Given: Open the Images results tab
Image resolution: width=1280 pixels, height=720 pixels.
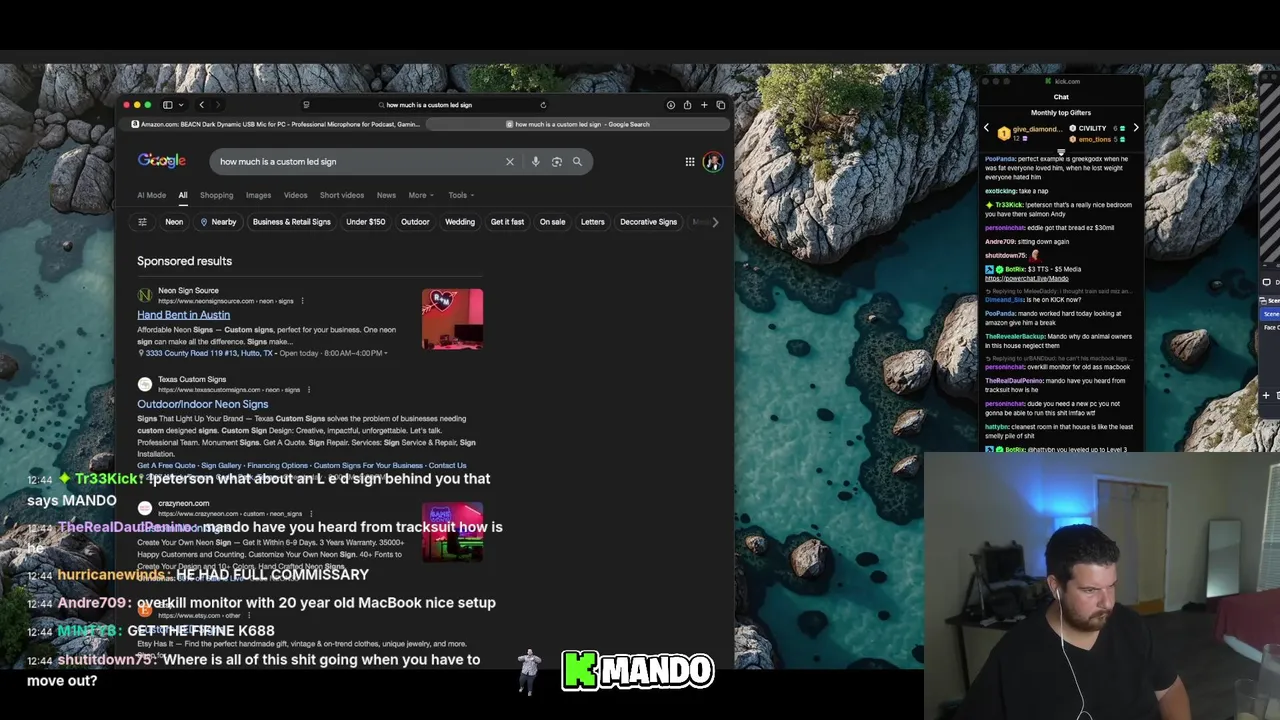Looking at the screenshot, I should 258,195.
